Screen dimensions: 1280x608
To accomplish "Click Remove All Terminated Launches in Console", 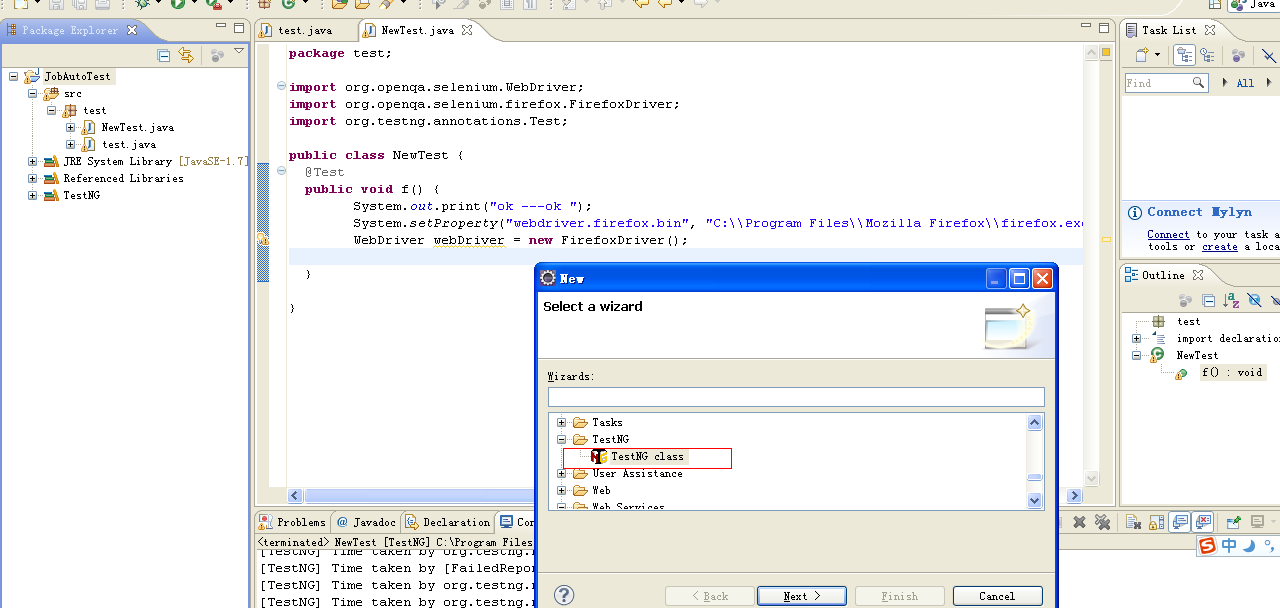I will click(x=1102, y=522).
